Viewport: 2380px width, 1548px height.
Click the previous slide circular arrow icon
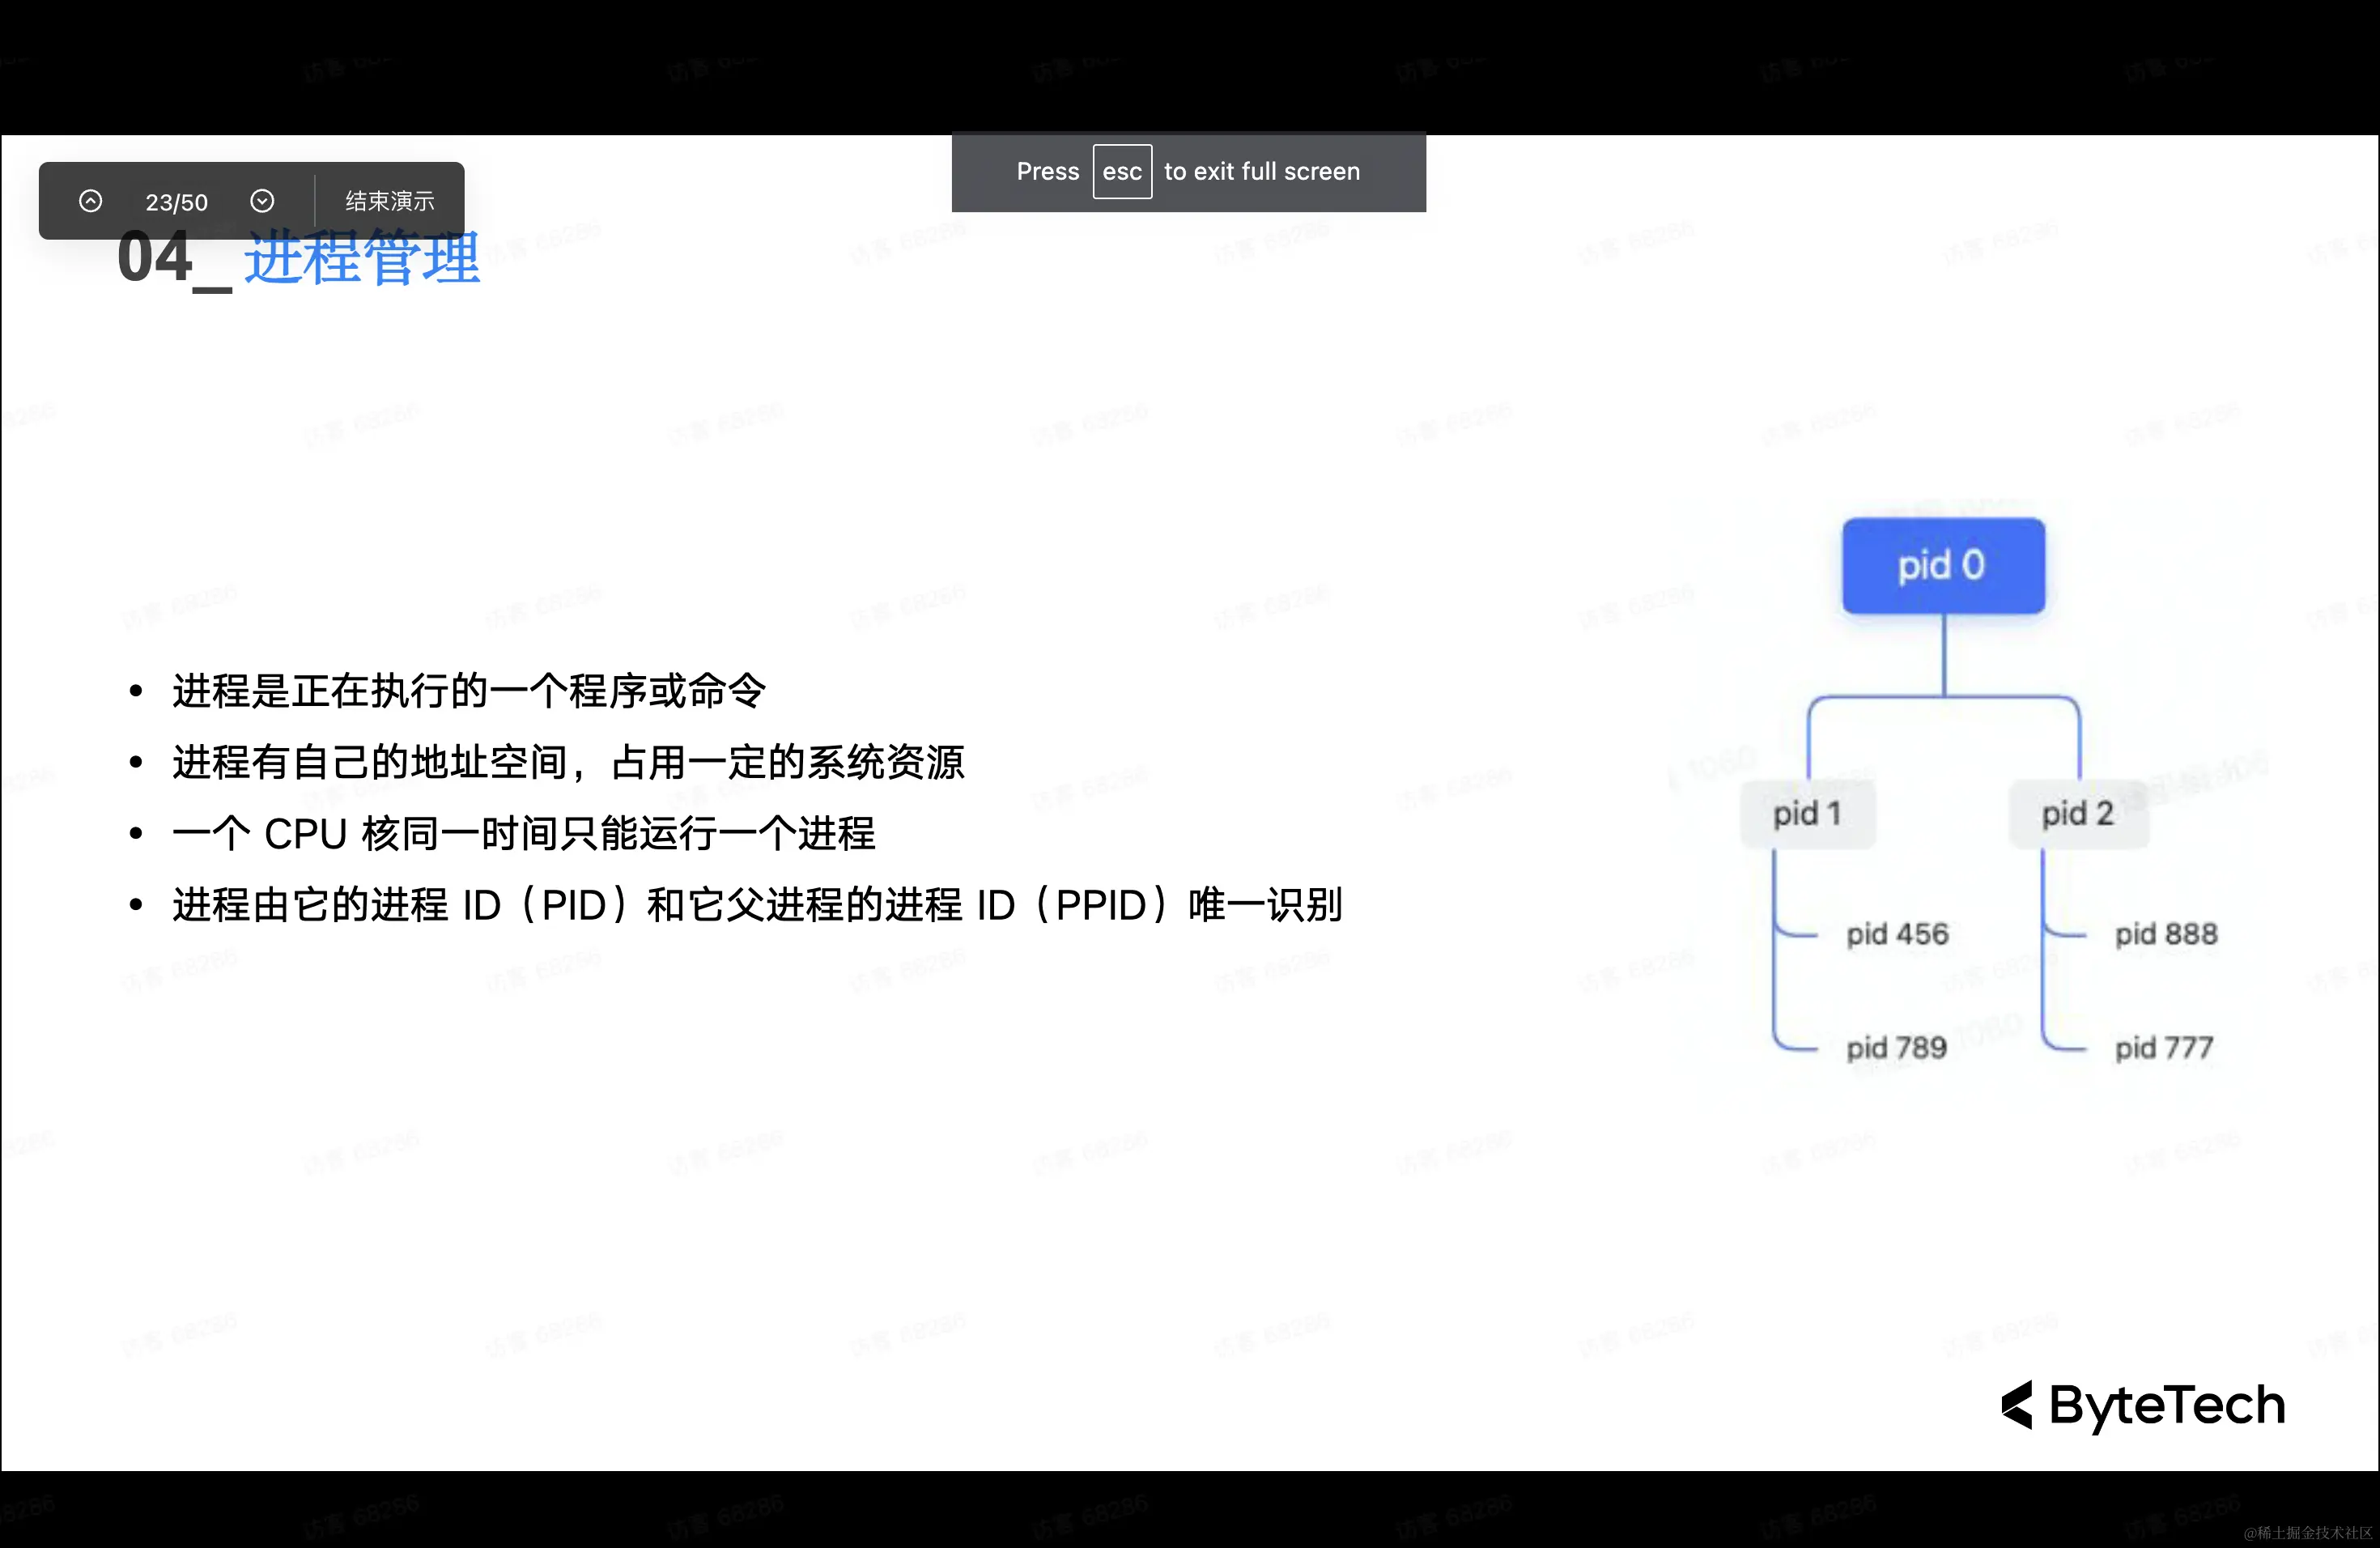pos(90,201)
